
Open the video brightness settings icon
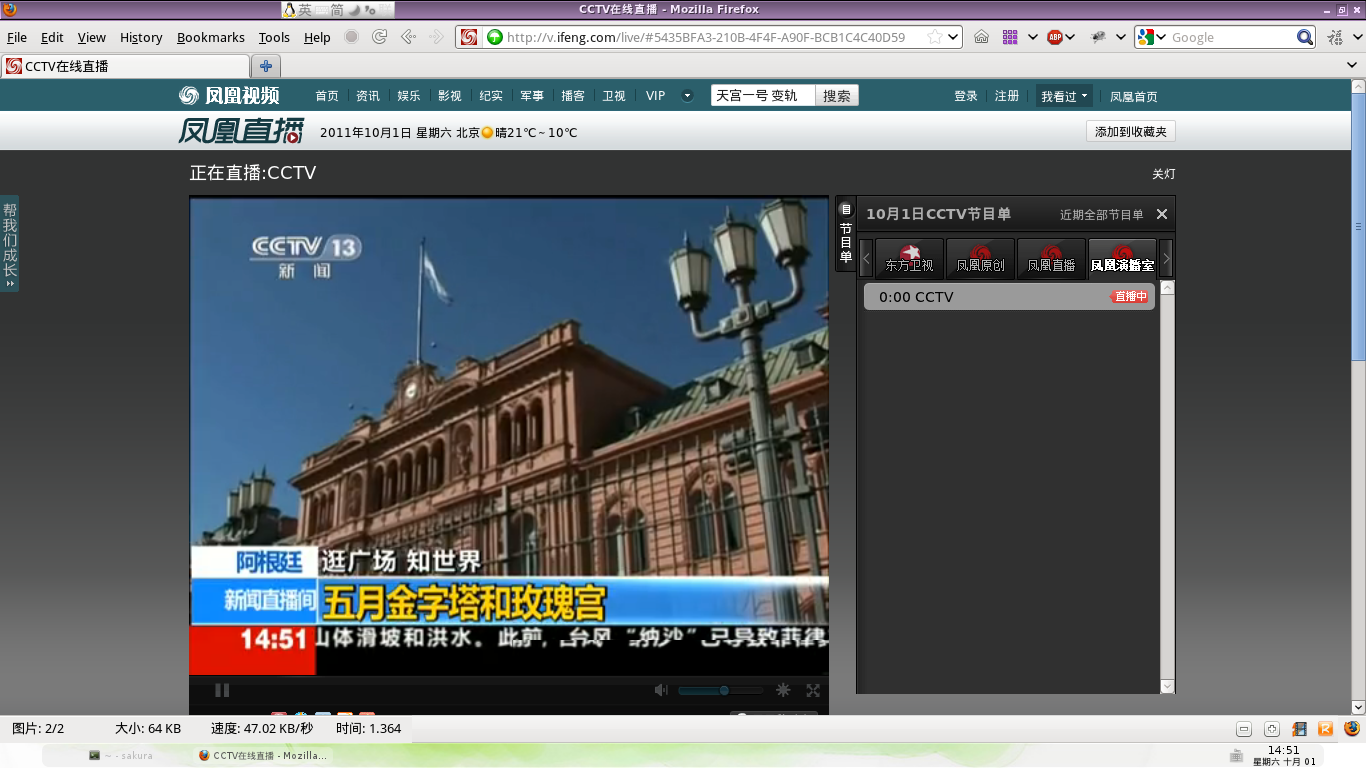[x=784, y=690]
